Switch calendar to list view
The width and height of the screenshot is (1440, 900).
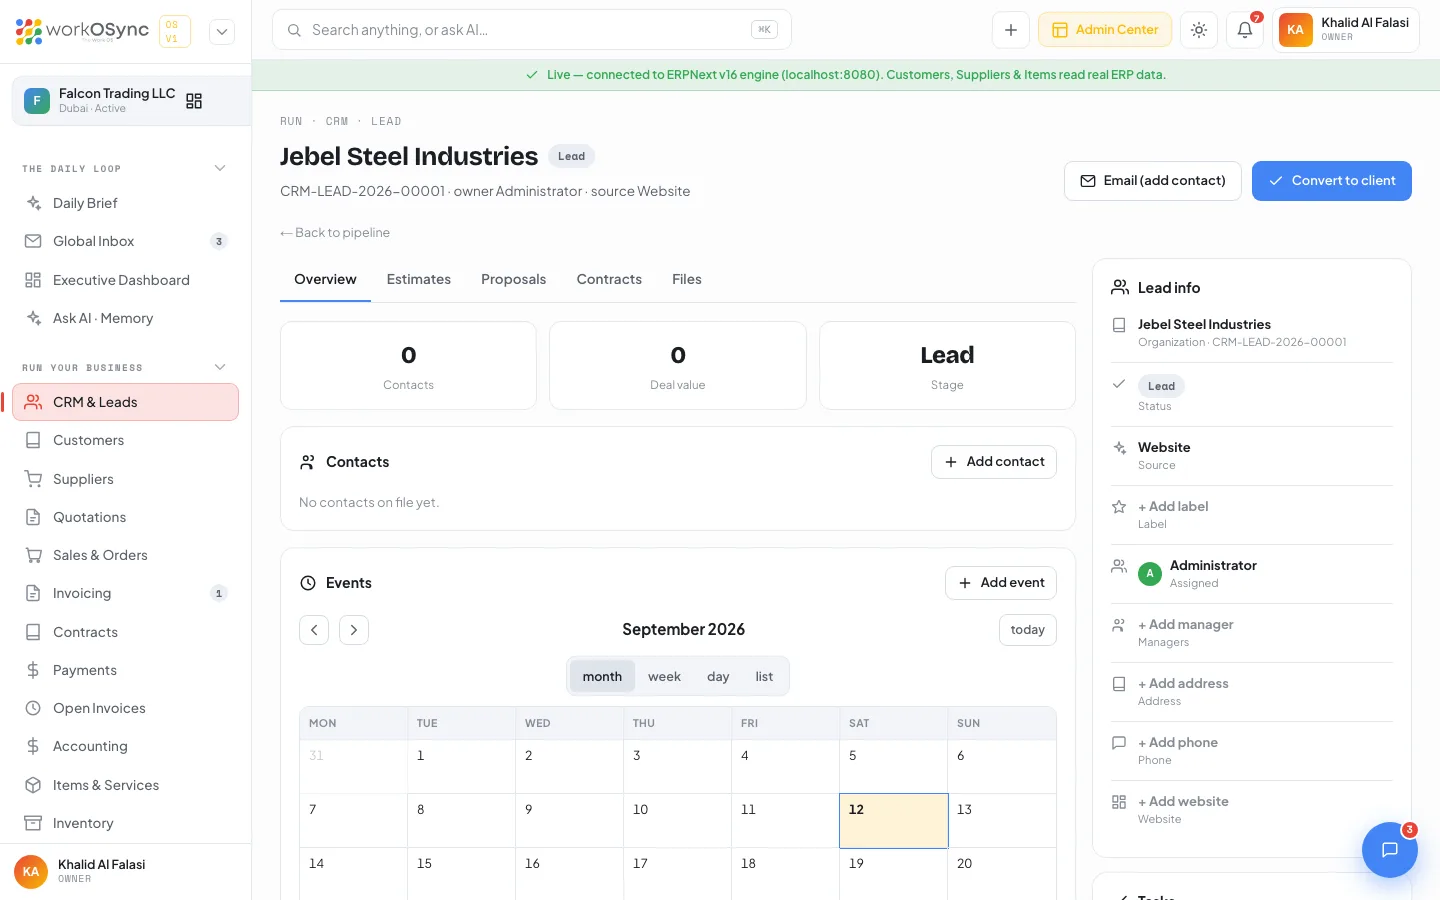click(x=764, y=677)
